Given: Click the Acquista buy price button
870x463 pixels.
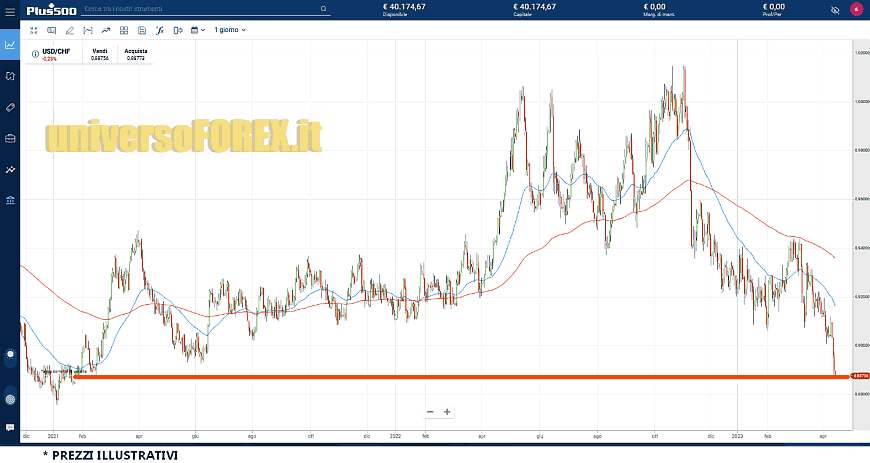Looking at the screenshot, I should coord(136,54).
